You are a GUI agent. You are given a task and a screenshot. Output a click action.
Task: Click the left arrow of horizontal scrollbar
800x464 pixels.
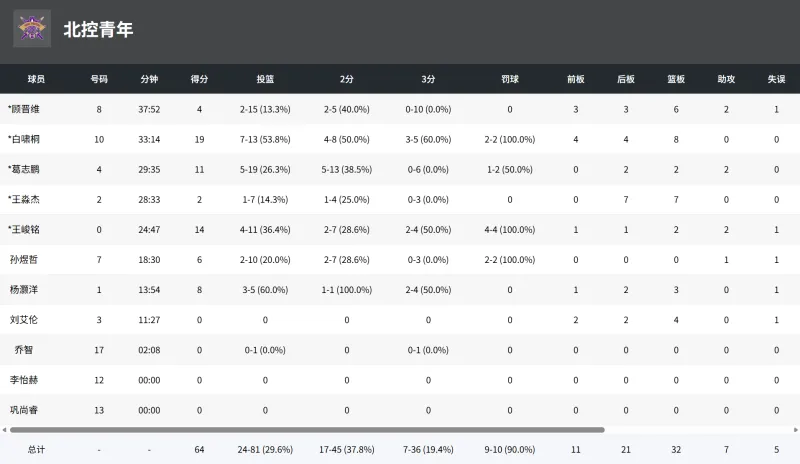pos(4,430)
